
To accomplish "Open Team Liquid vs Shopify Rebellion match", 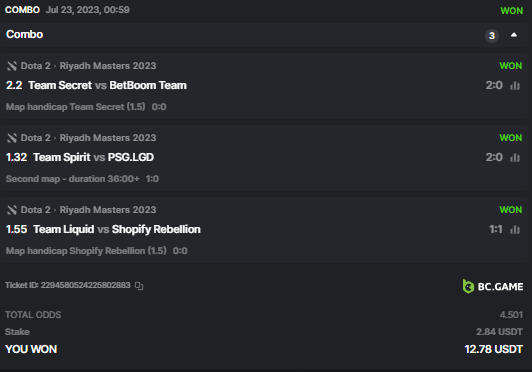I will tap(117, 229).
